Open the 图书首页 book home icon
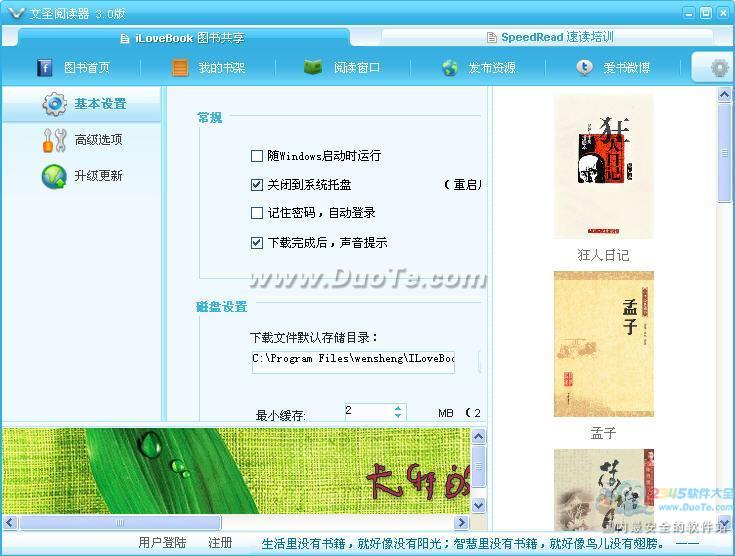This screenshot has height=556, width=735. click(x=45, y=68)
